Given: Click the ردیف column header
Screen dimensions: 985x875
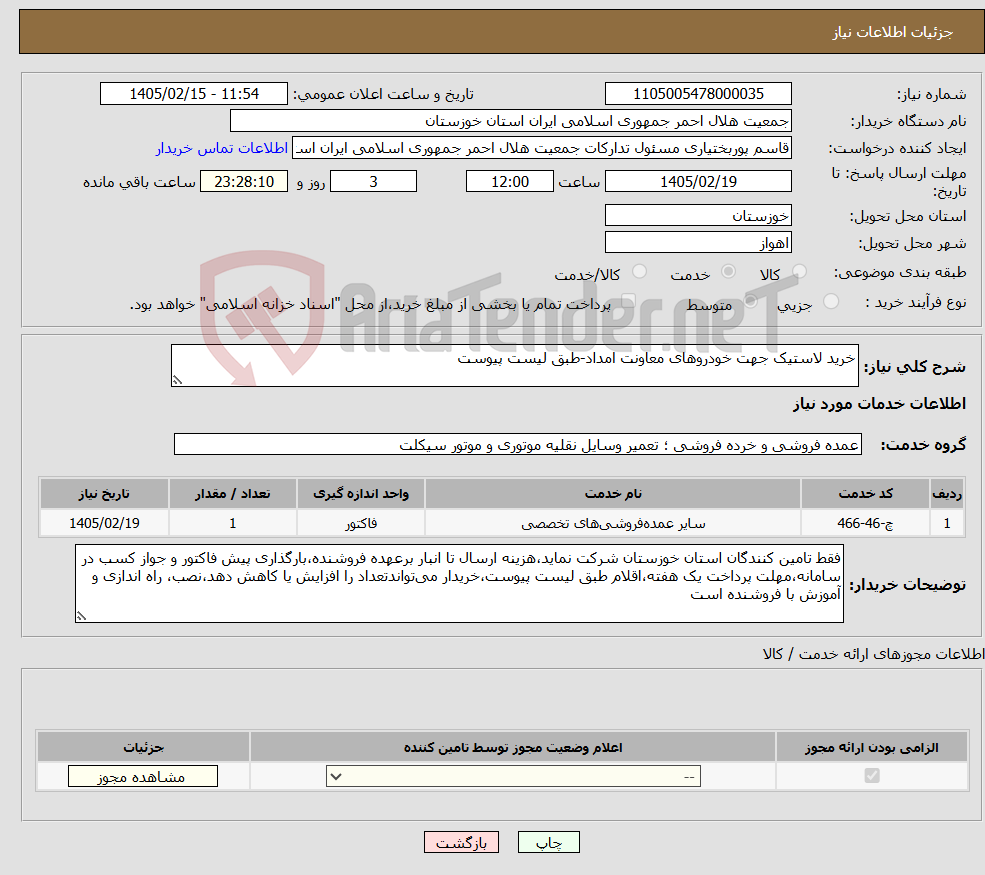Looking at the screenshot, I should (947, 494).
